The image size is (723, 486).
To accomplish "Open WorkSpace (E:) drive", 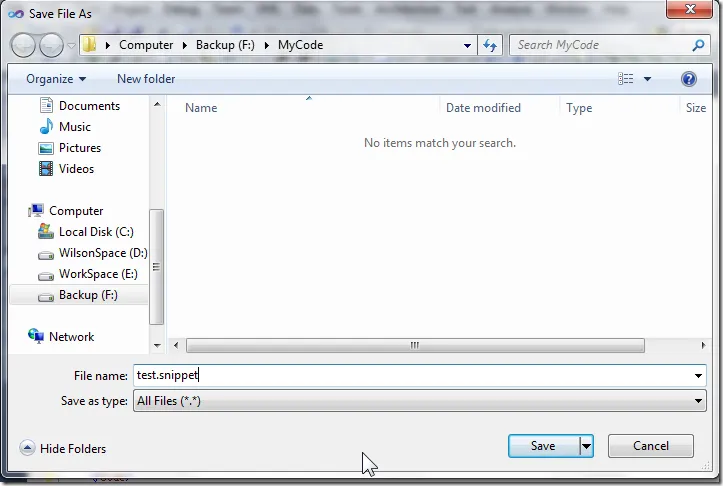I will point(98,274).
